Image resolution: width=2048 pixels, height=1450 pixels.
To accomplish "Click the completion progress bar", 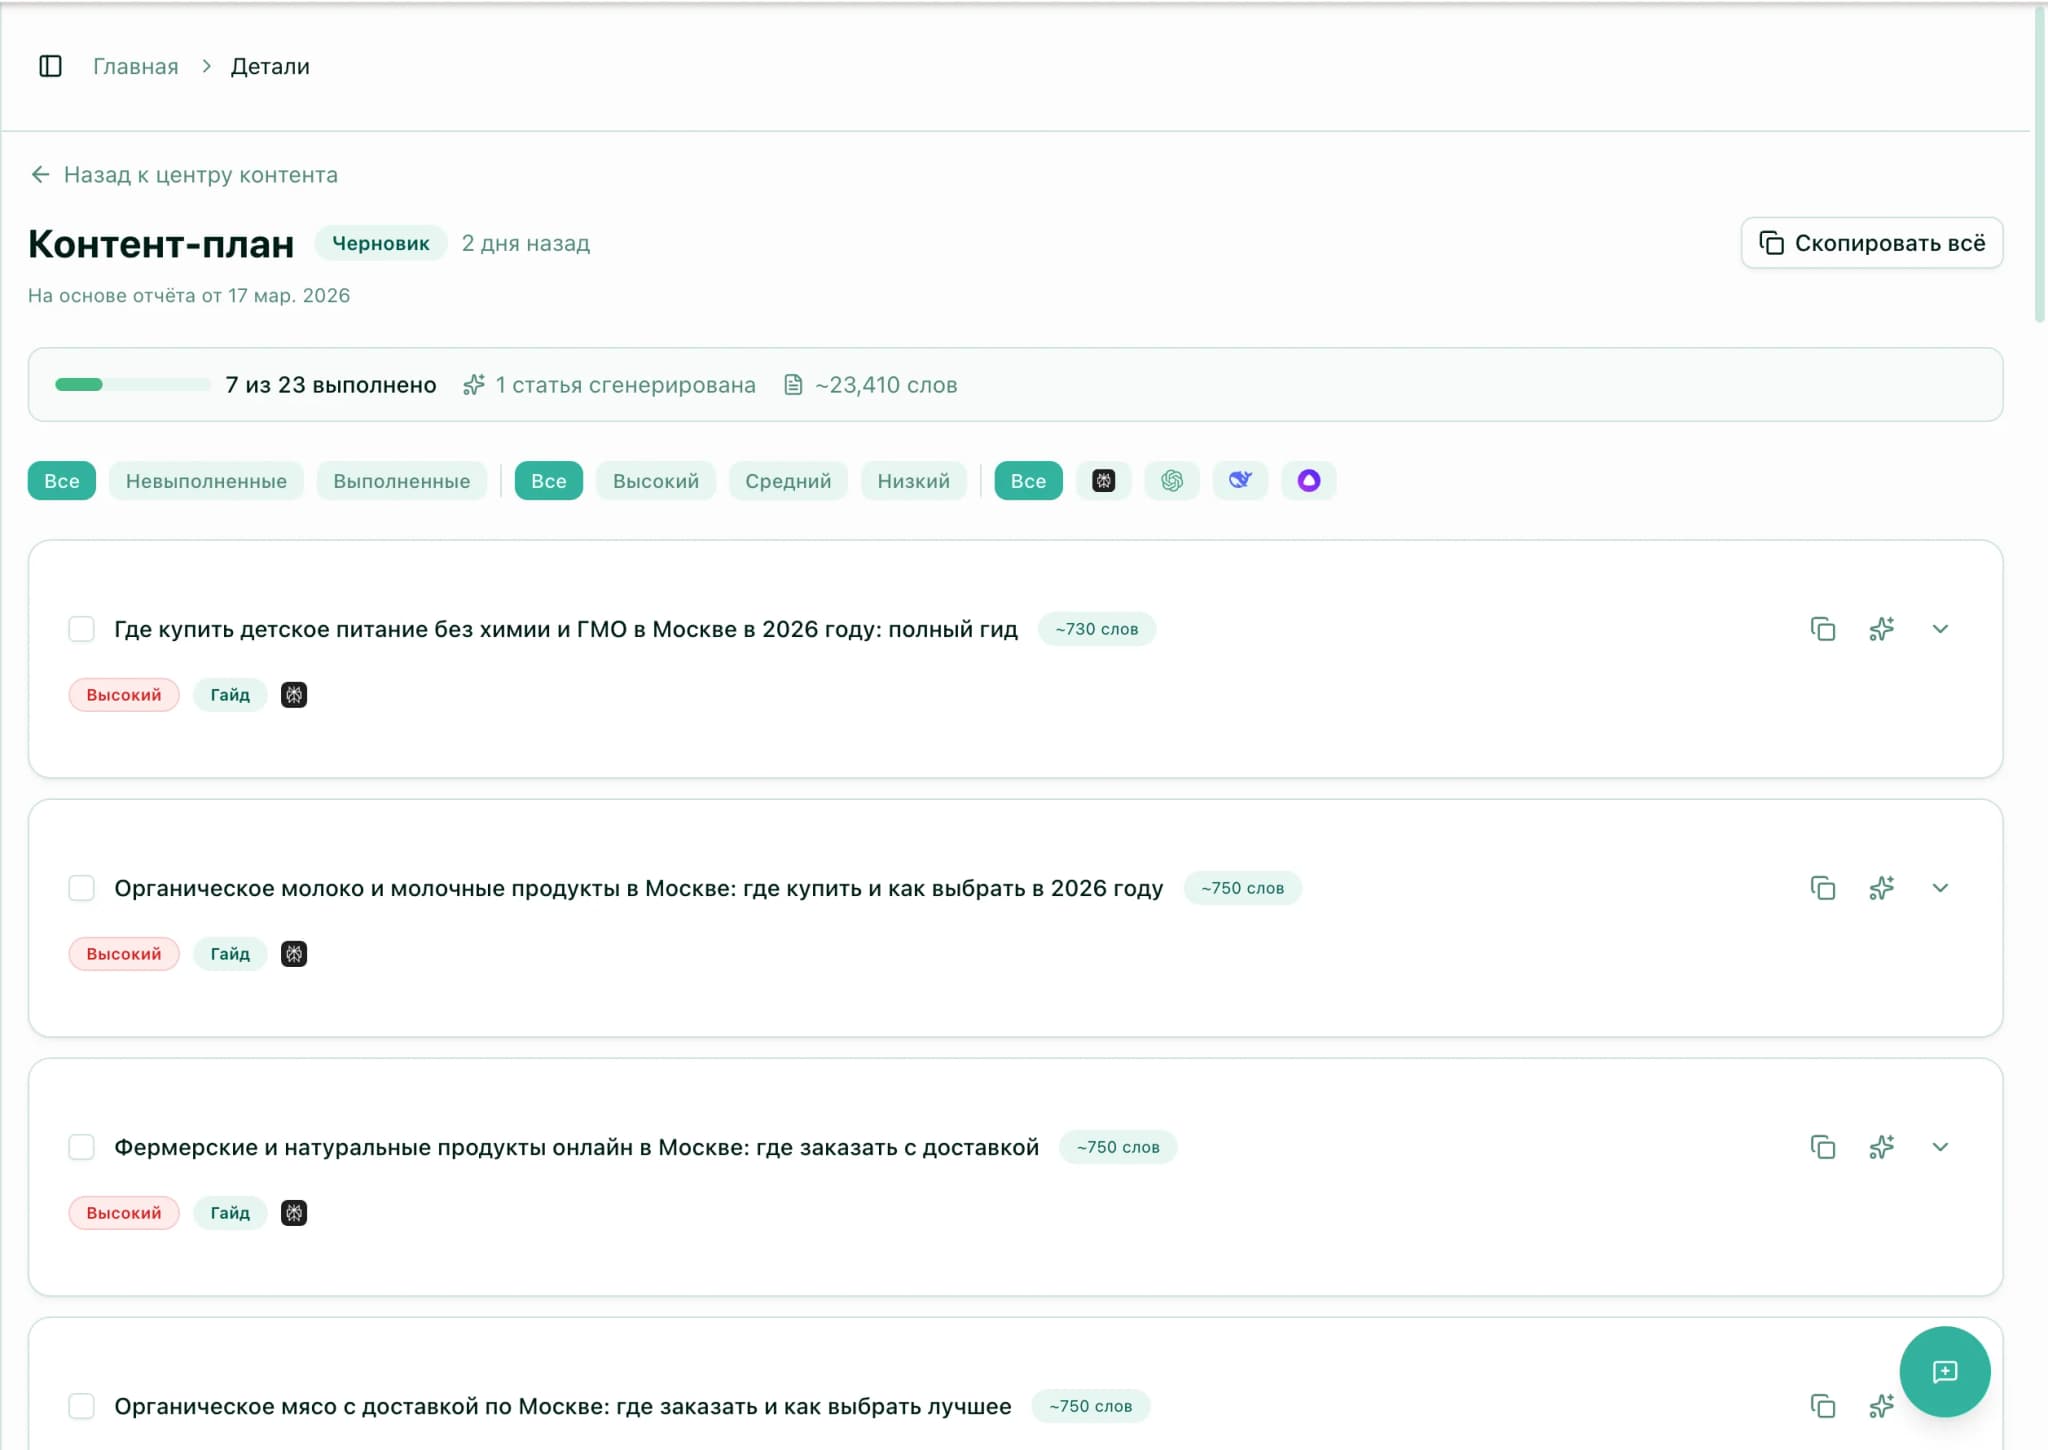I will point(132,385).
